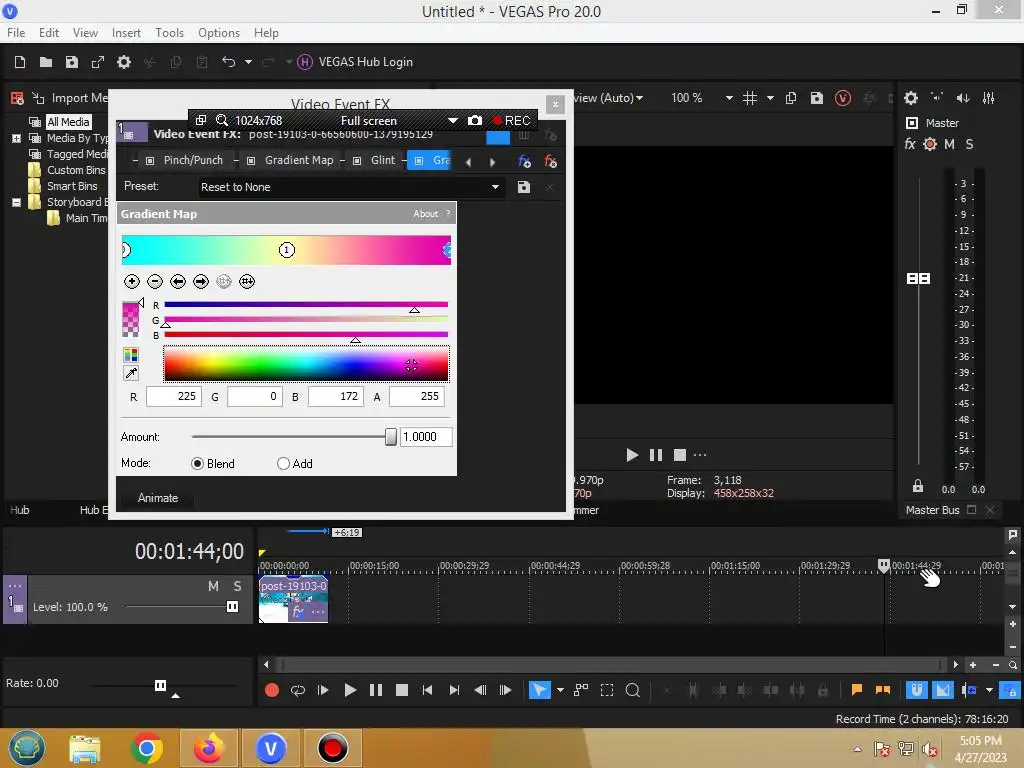1024x768 pixels.
Task: Mute video track 1 with M
Action: (x=213, y=586)
